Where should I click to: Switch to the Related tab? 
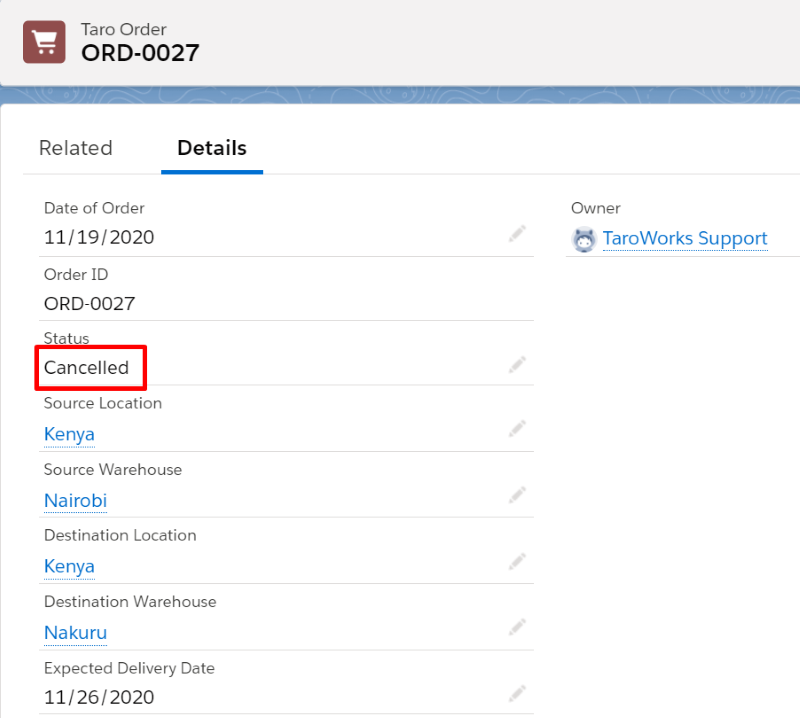click(x=75, y=148)
